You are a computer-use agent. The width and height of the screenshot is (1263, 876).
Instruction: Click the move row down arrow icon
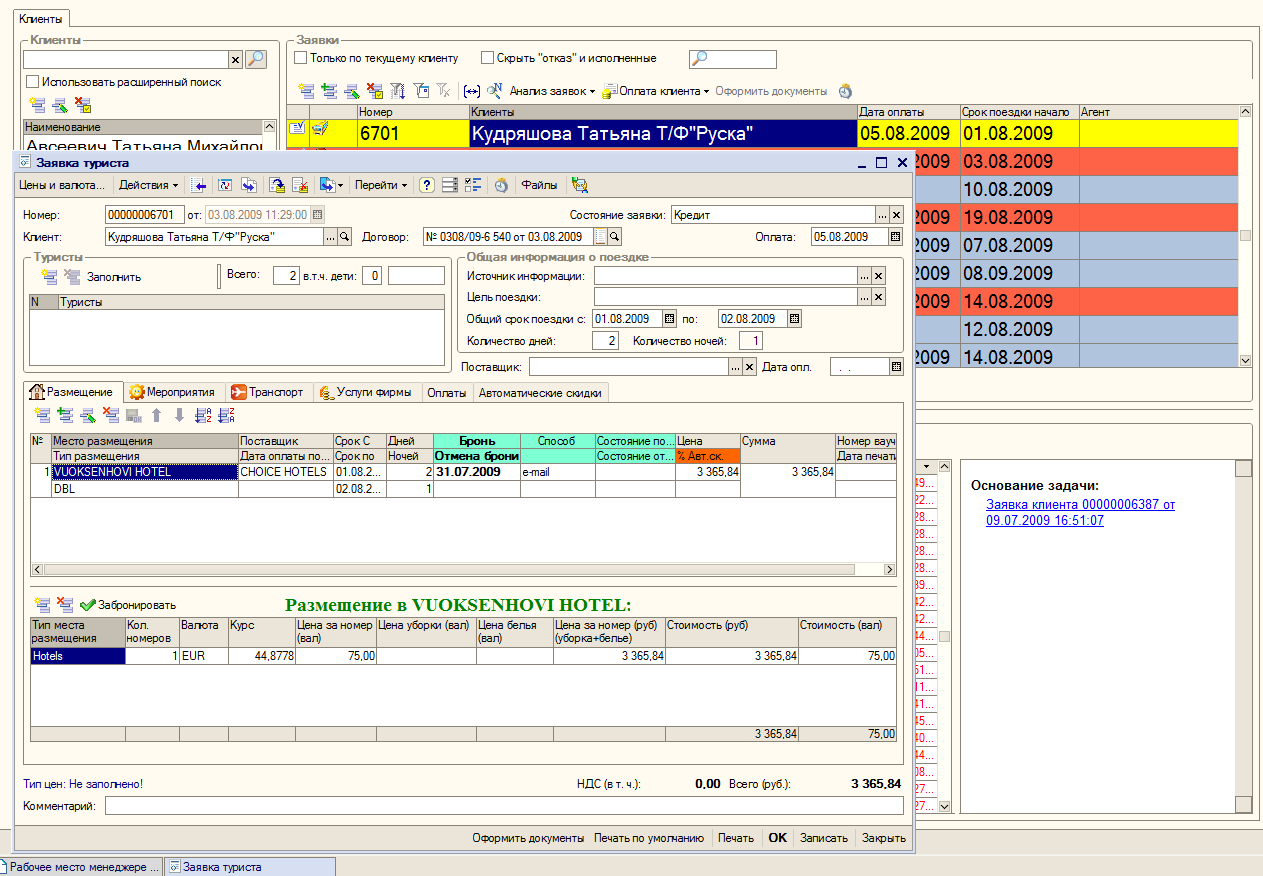pyautogui.click(x=179, y=415)
